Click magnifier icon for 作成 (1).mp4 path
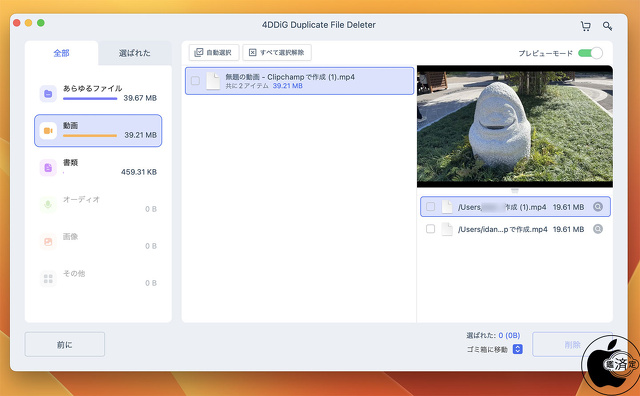Screen dimensions: 640x396 (598, 207)
